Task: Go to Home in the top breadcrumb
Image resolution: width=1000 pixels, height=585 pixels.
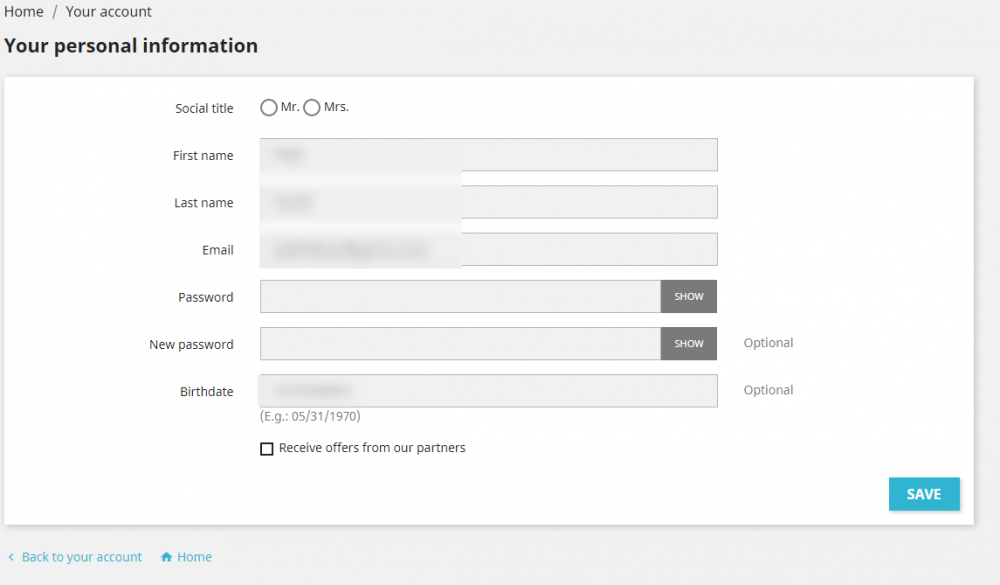Action: [x=24, y=12]
